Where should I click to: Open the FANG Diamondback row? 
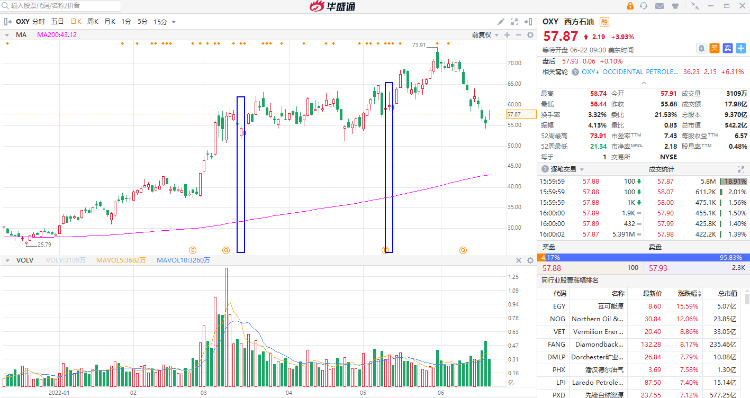click(x=640, y=344)
